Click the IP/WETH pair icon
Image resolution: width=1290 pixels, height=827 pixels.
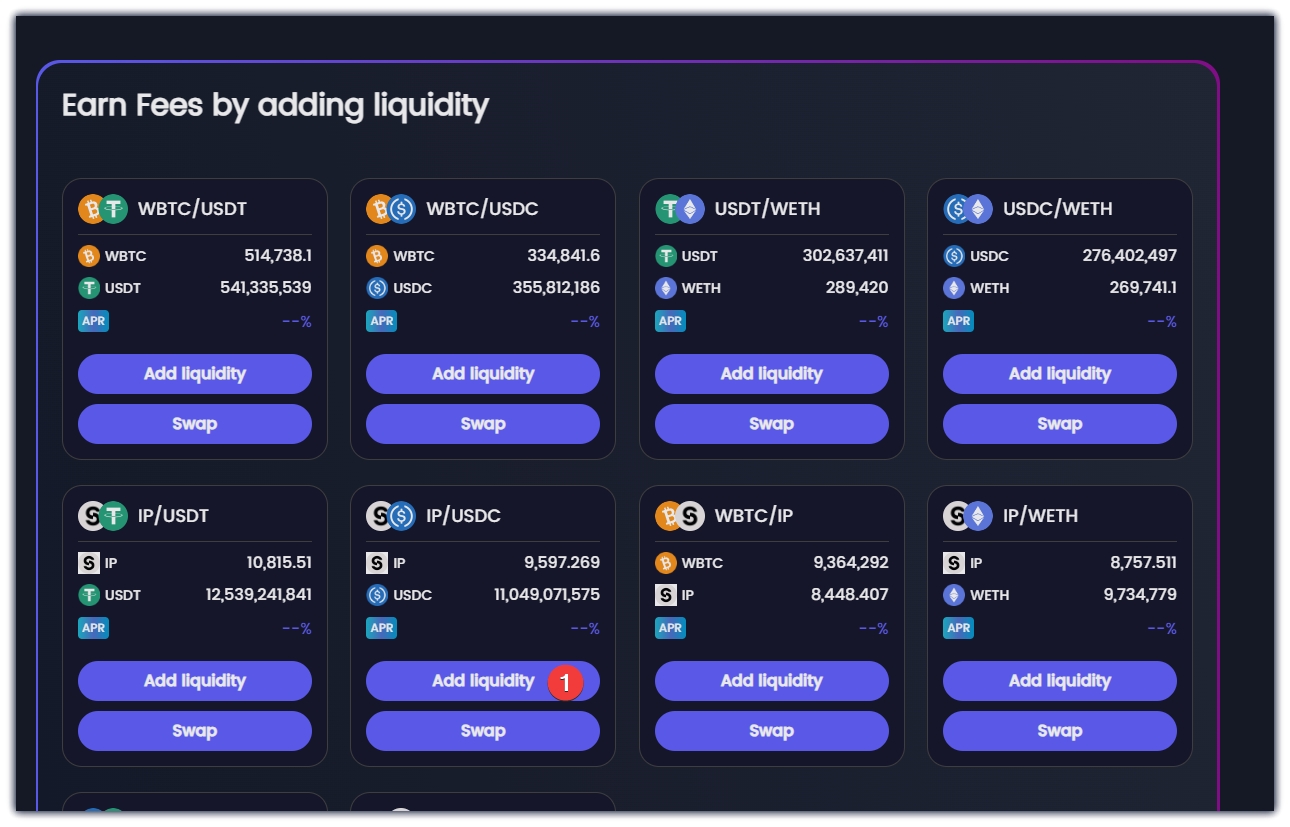coord(968,516)
